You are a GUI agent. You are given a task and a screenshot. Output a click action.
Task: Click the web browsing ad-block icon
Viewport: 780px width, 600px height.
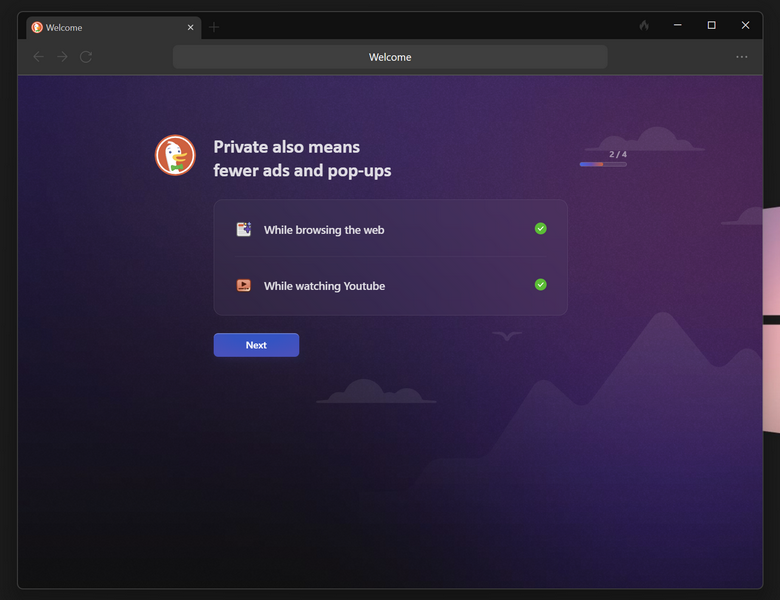[243, 229]
